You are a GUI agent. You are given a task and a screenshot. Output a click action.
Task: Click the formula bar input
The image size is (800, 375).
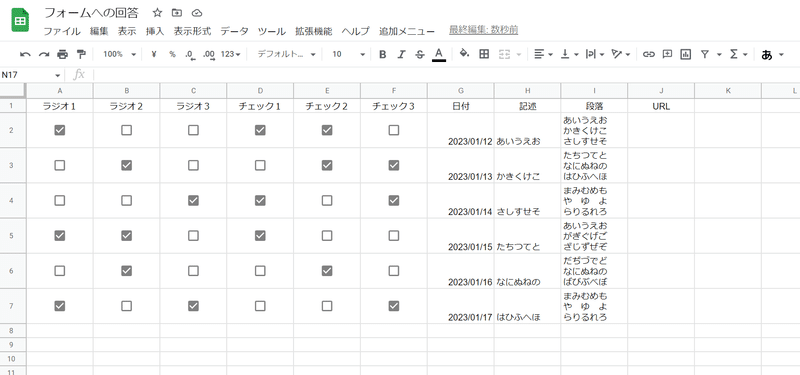(446, 75)
